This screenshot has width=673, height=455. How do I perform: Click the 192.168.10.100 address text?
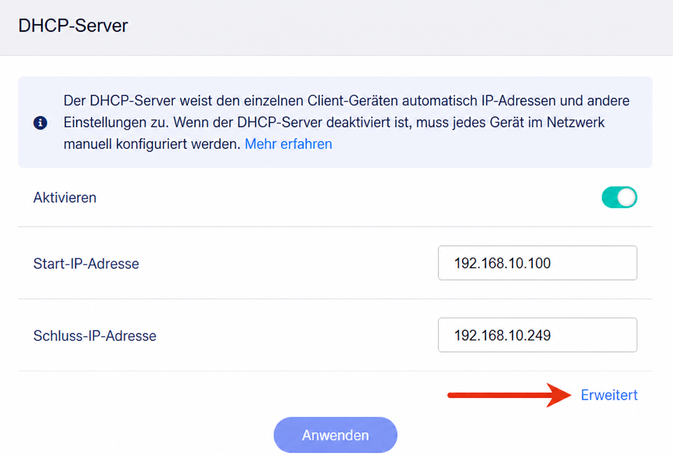coord(503,263)
